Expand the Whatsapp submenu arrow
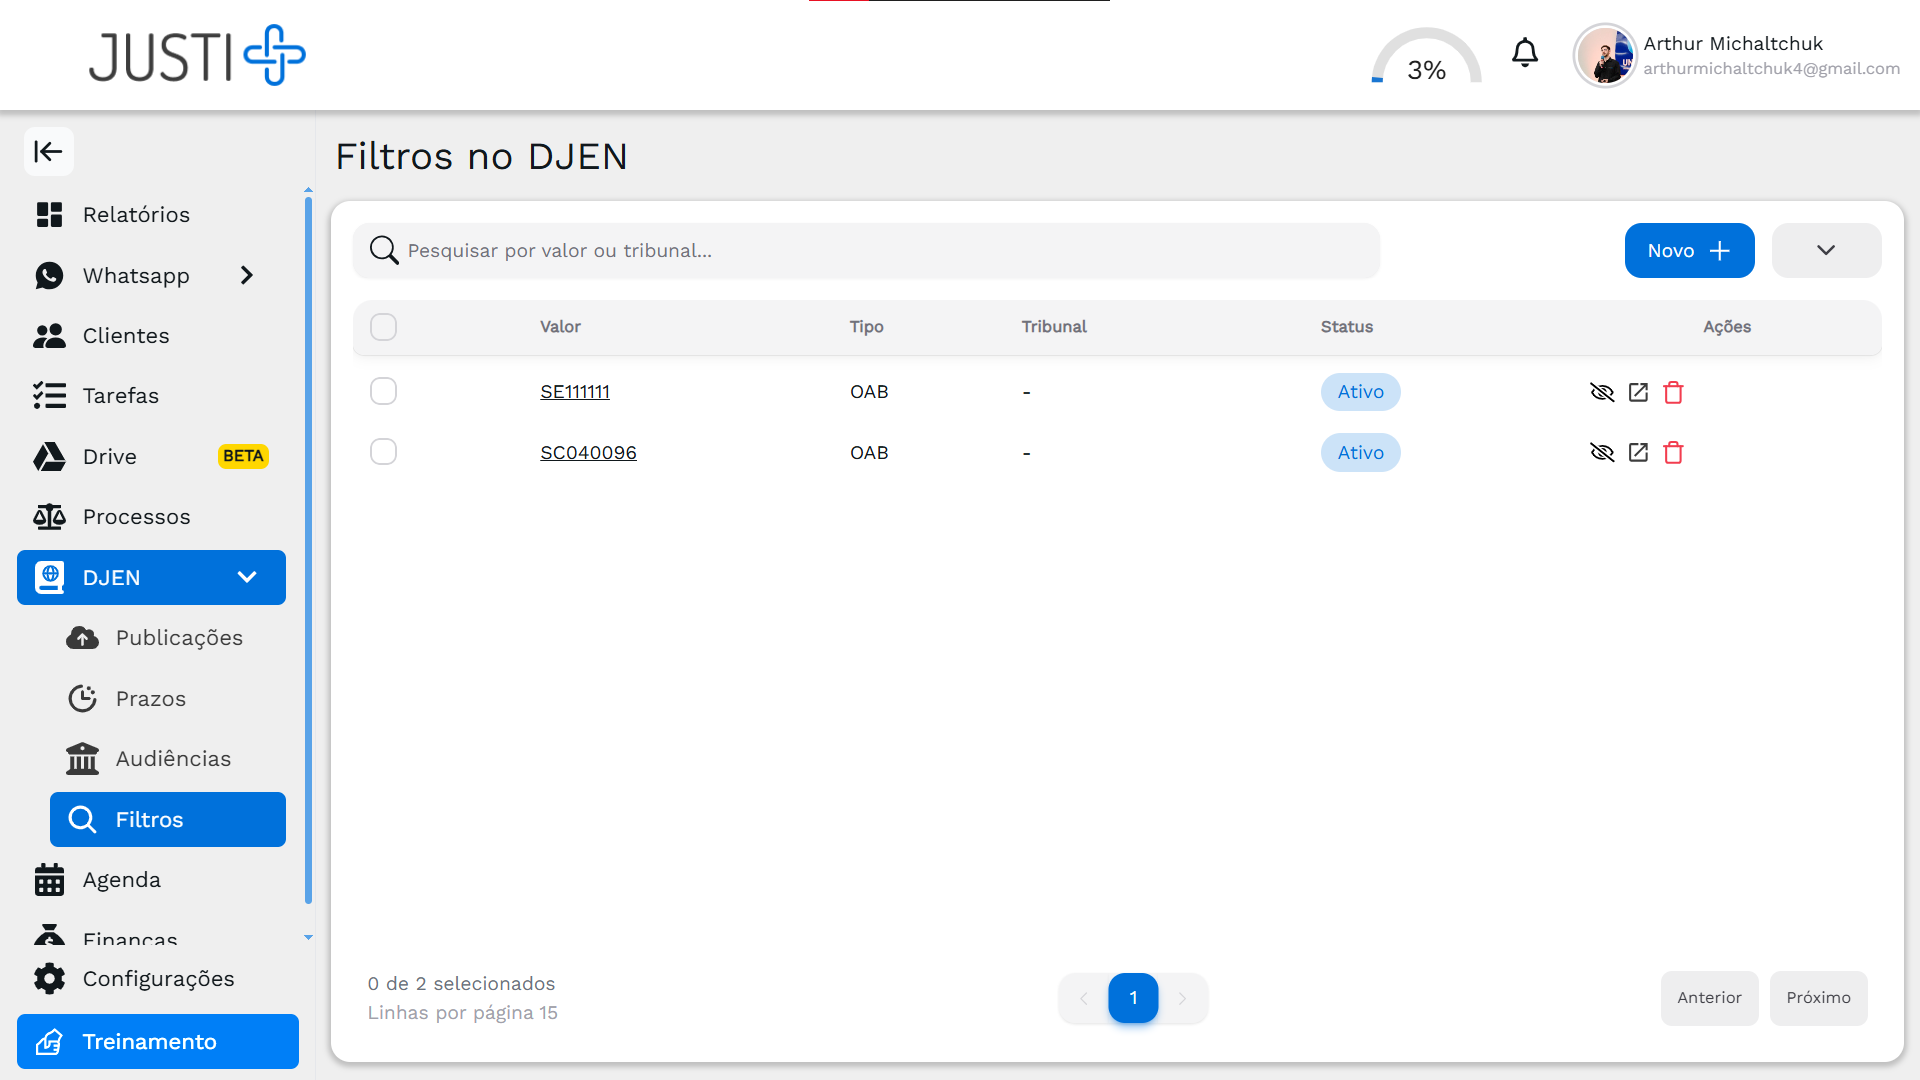The width and height of the screenshot is (1920, 1080). (247, 275)
